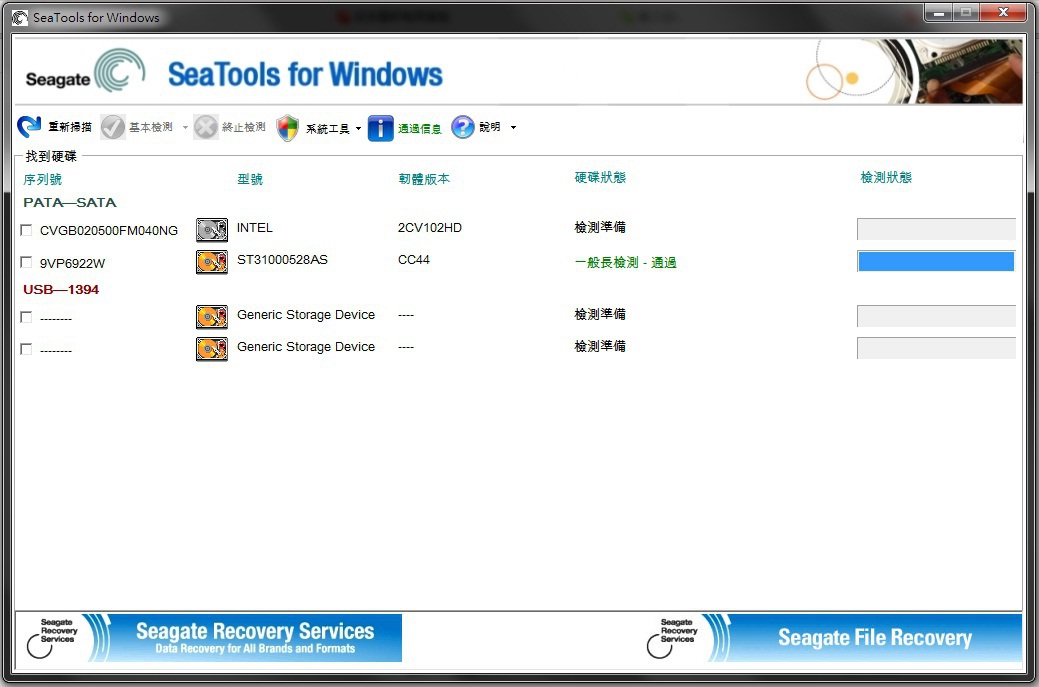Click the 檢測狀態 test status column header
This screenshot has height=687, width=1039.
(x=886, y=178)
